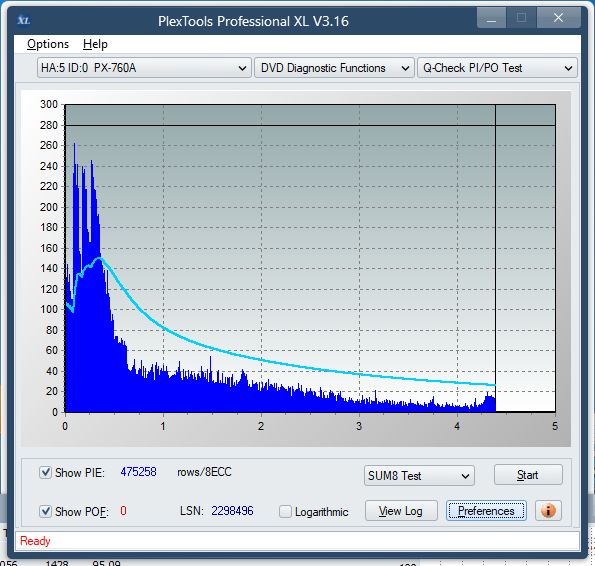Expand the DVD Diagnostic Functions dropdown

pos(334,68)
